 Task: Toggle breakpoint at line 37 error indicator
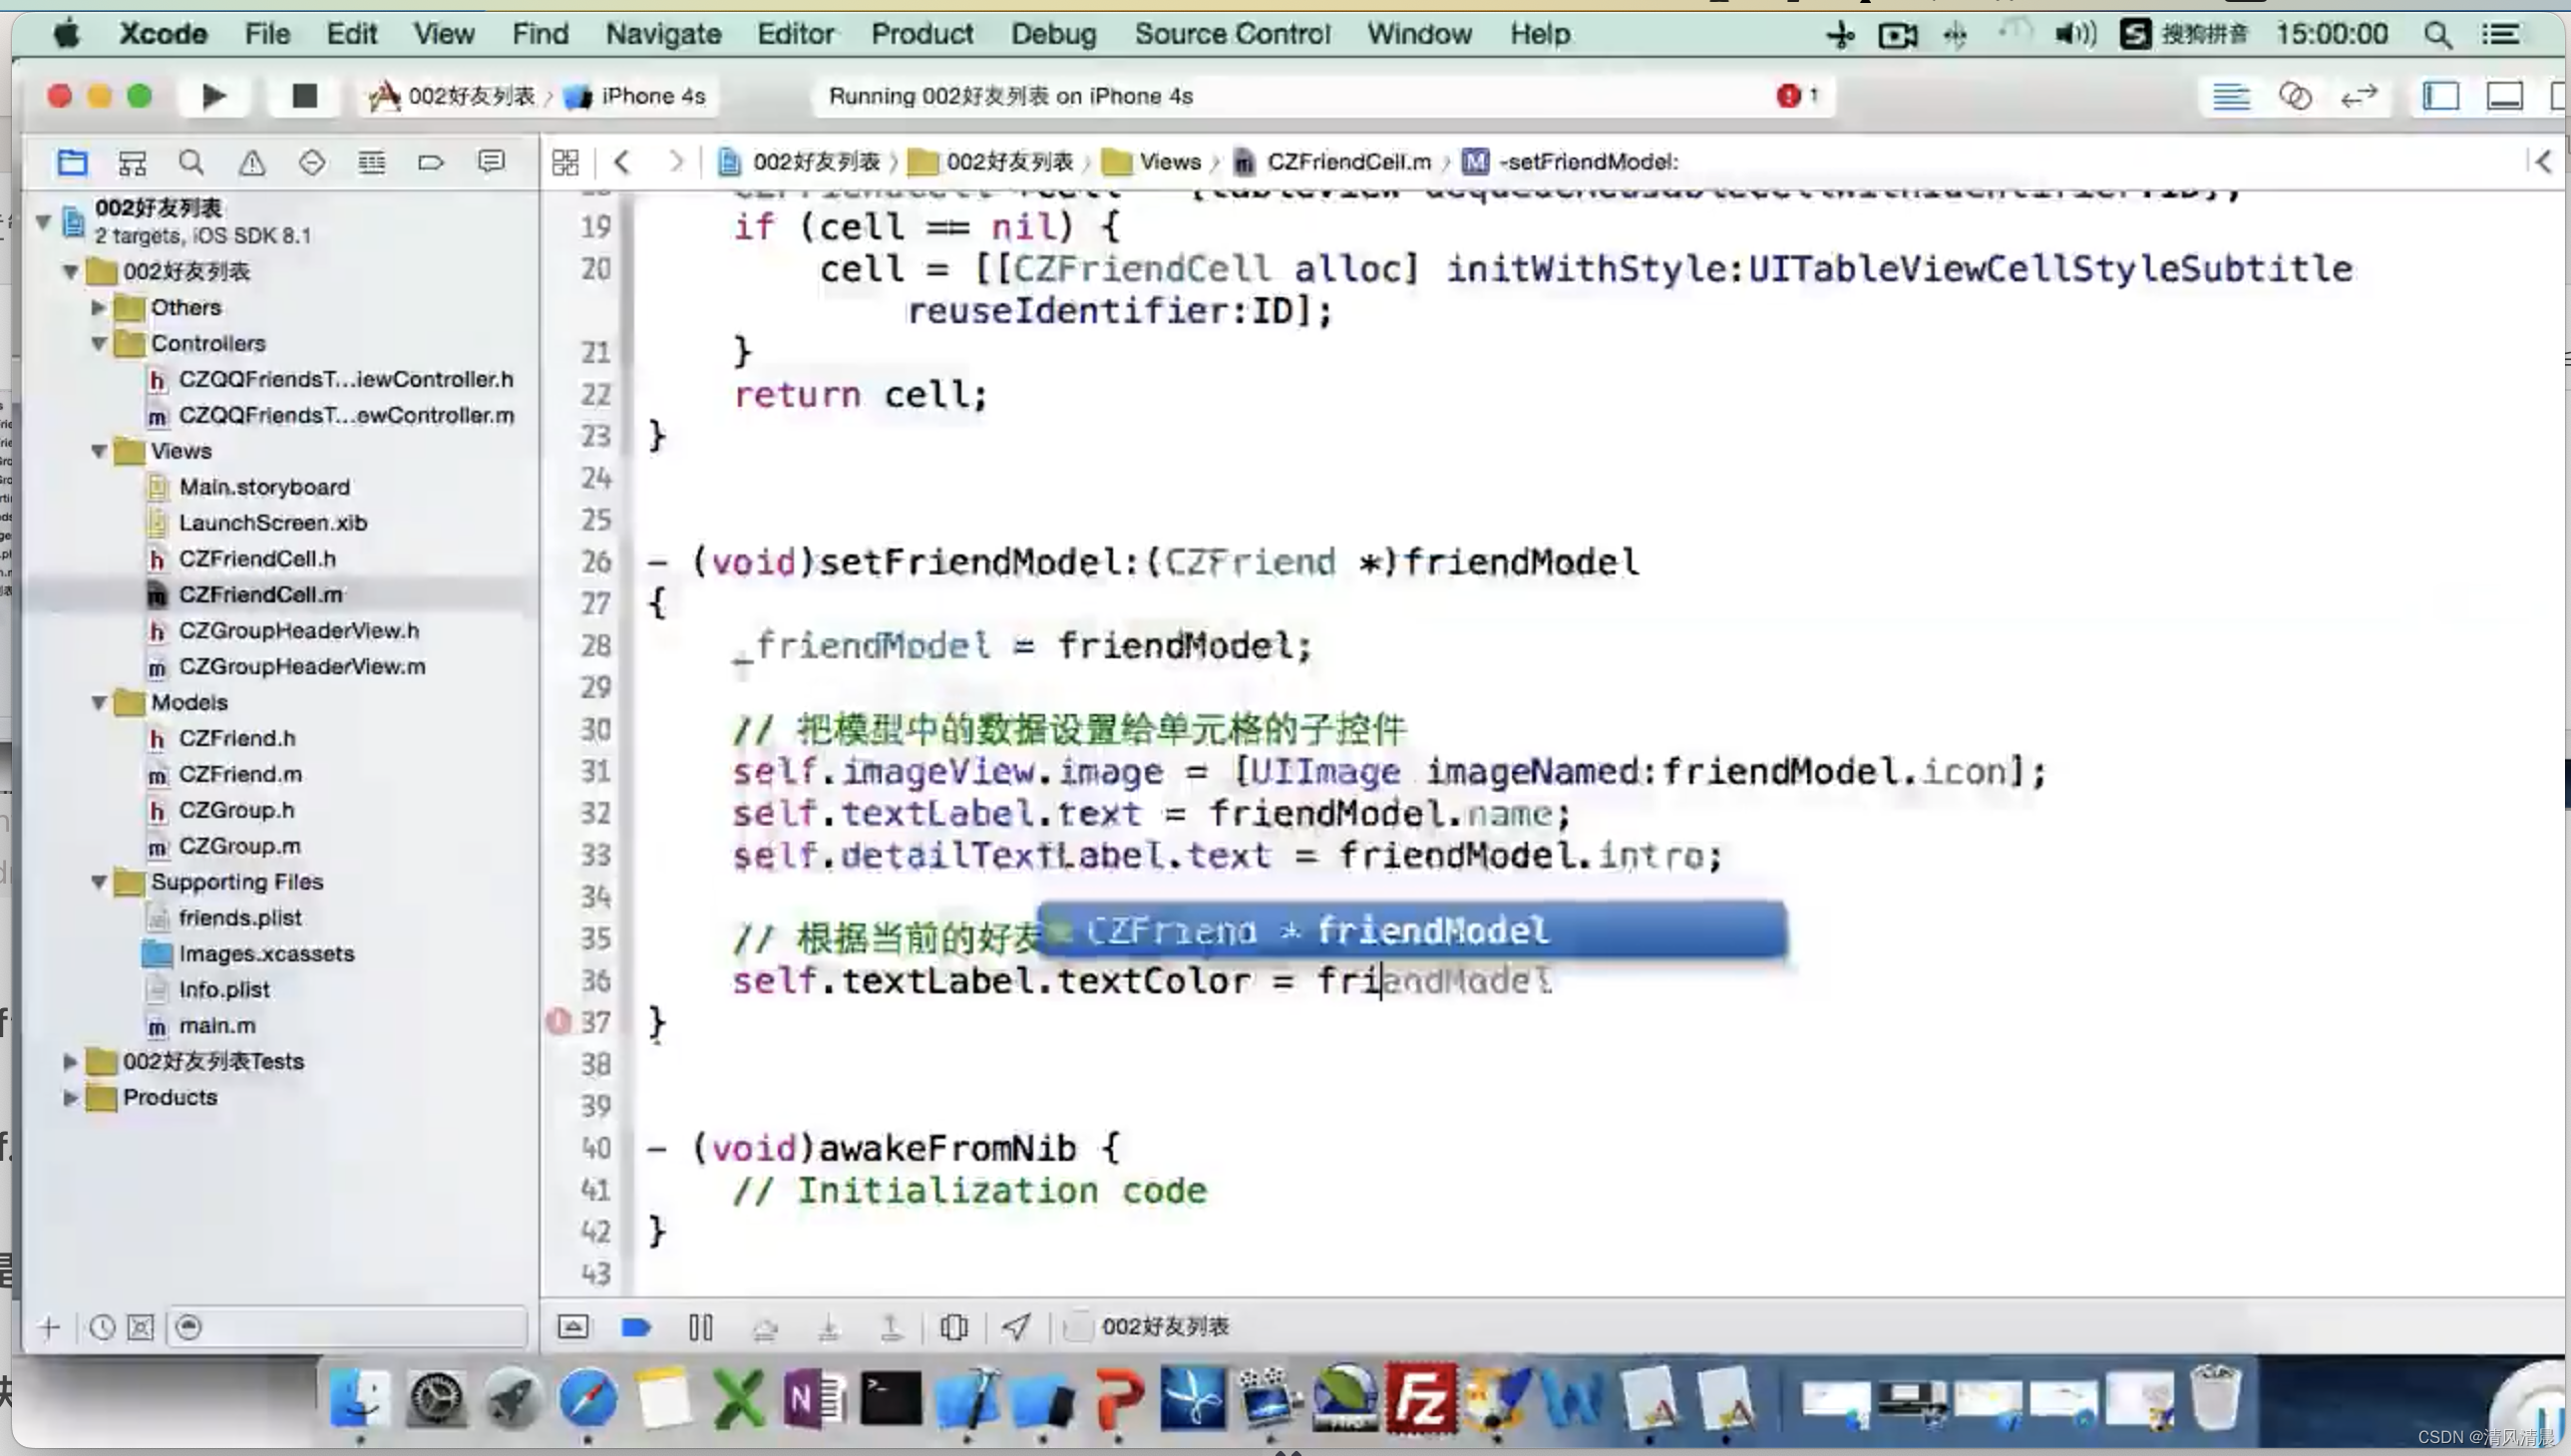point(558,1020)
